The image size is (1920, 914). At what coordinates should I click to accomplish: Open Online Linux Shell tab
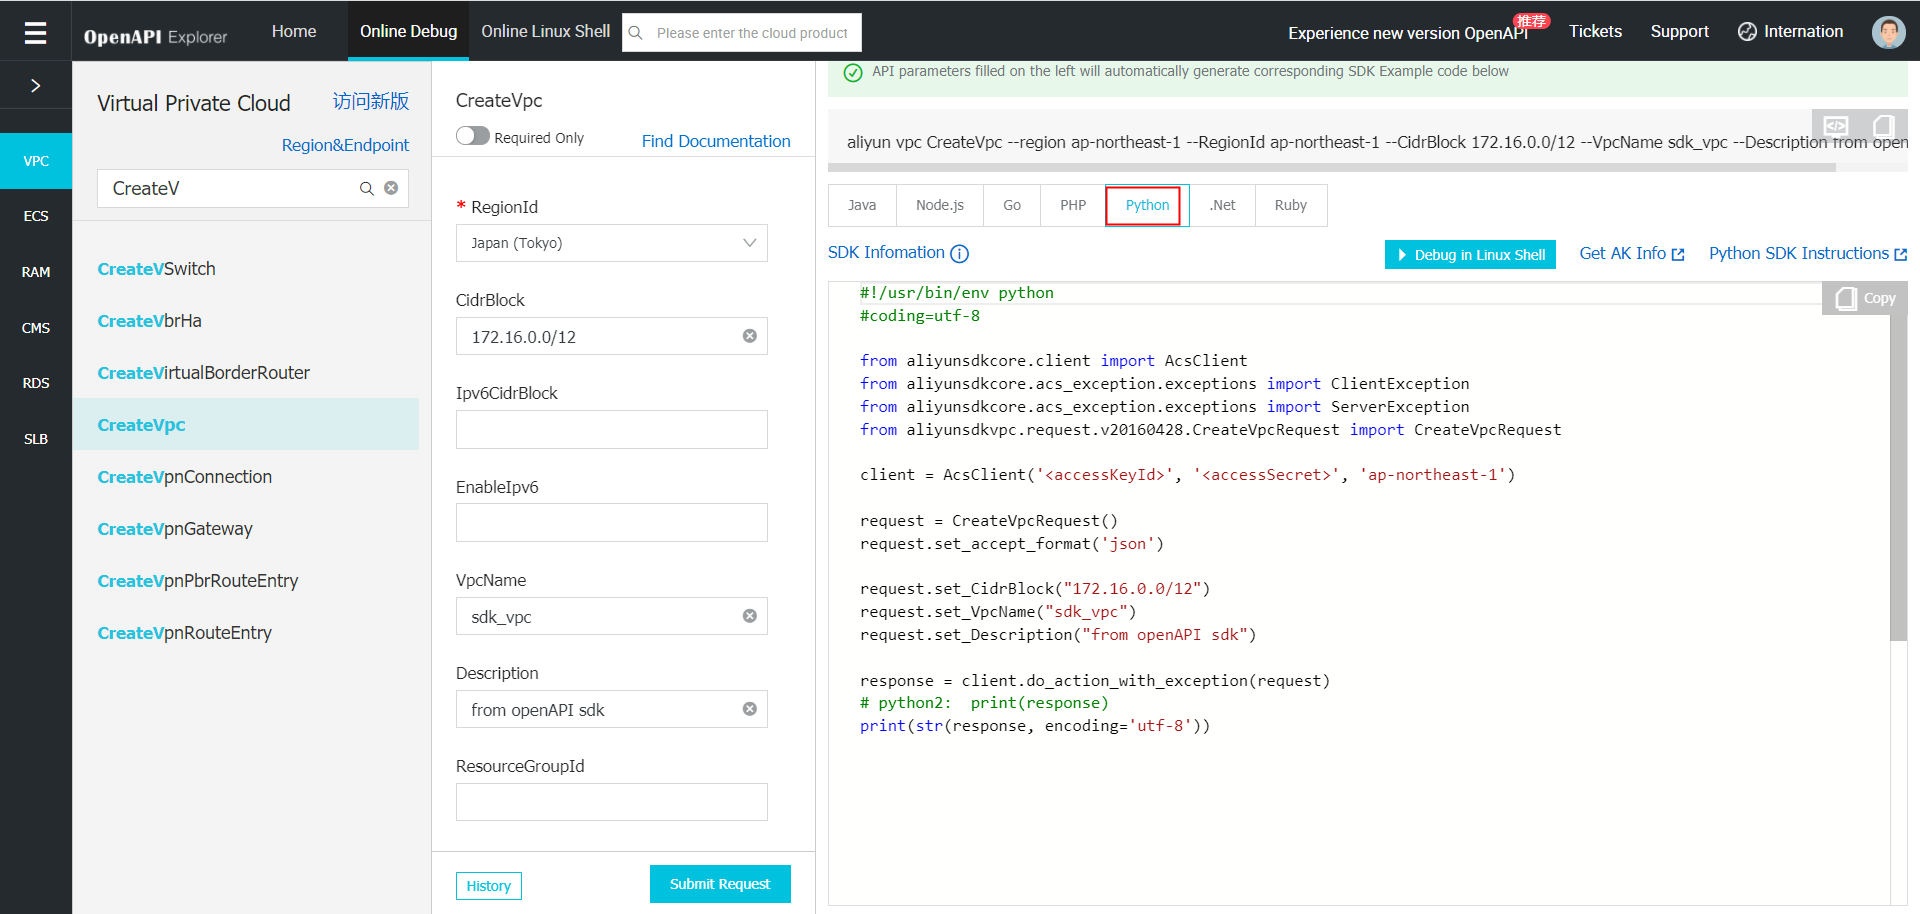click(x=545, y=31)
